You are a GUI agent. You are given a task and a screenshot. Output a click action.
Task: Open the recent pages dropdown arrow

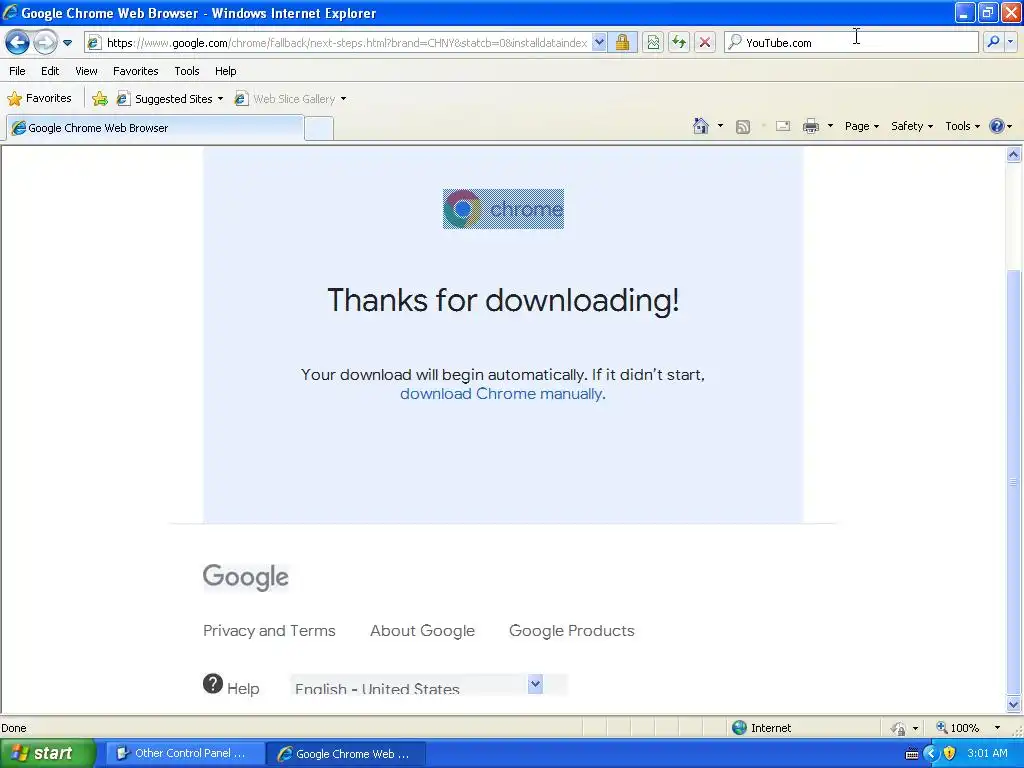[67, 43]
